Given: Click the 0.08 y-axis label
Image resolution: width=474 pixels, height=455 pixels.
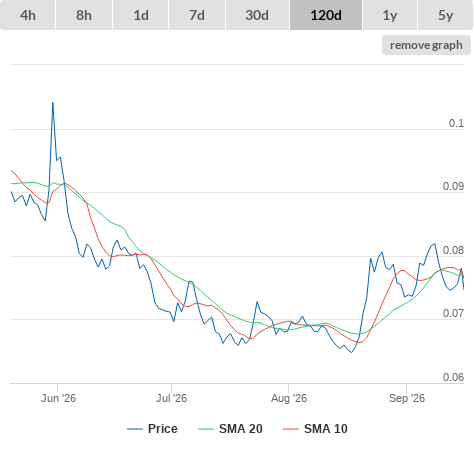Looking at the screenshot, I should 453,250.
